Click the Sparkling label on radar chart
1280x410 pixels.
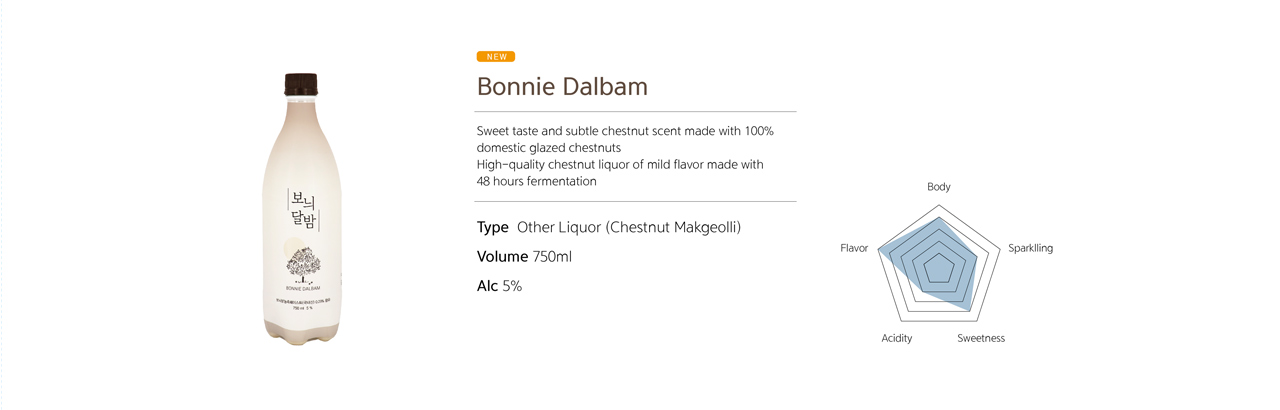pyautogui.click(x=1030, y=248)
